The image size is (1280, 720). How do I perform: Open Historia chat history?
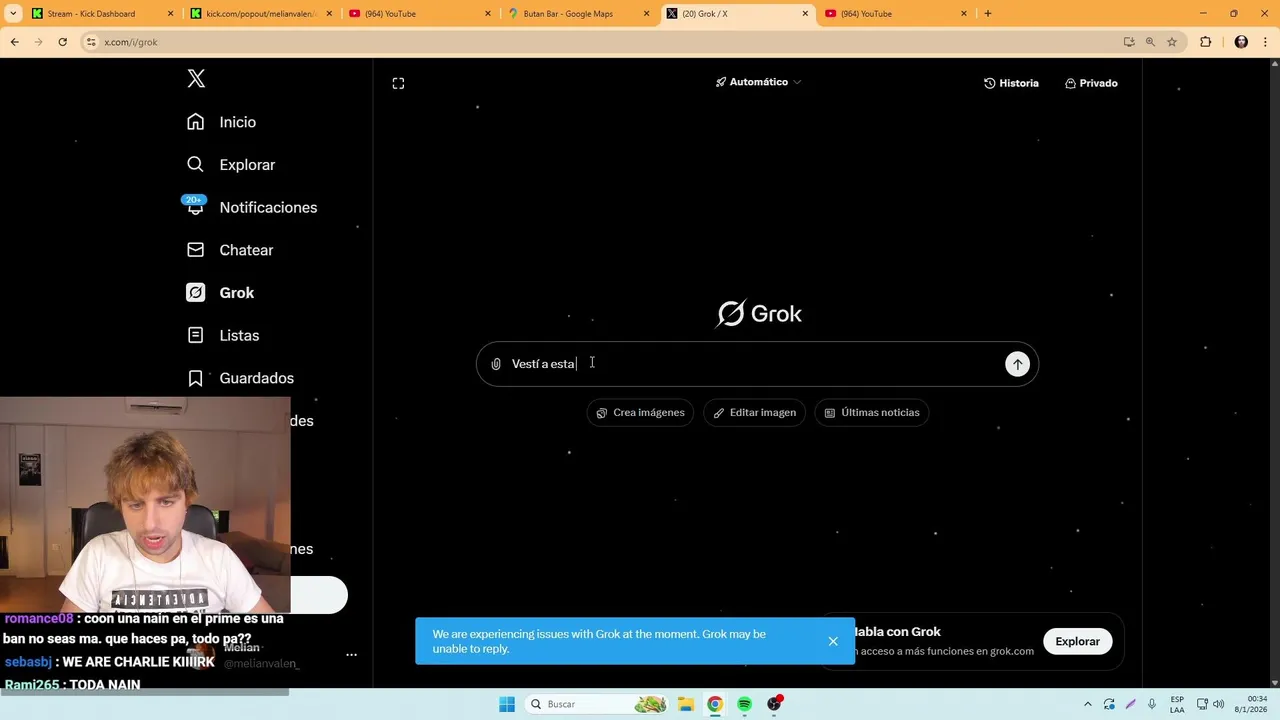pyautogui.click(x=1011, y=83)
